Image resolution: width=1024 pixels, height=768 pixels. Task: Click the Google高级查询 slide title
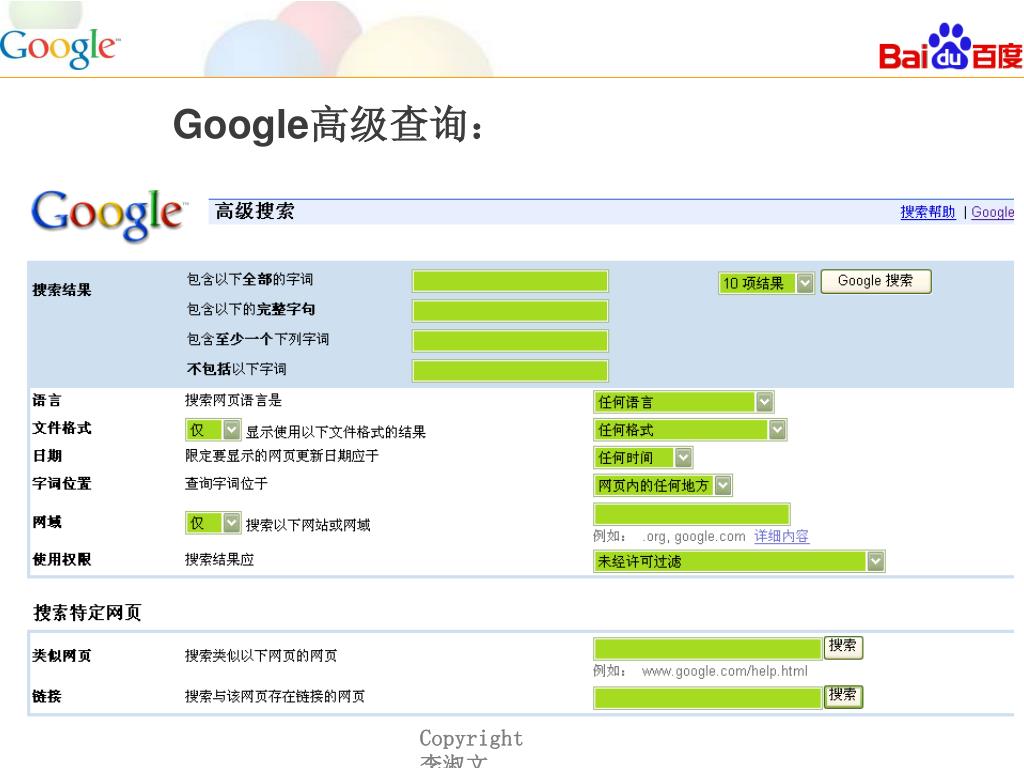[328, 124]
